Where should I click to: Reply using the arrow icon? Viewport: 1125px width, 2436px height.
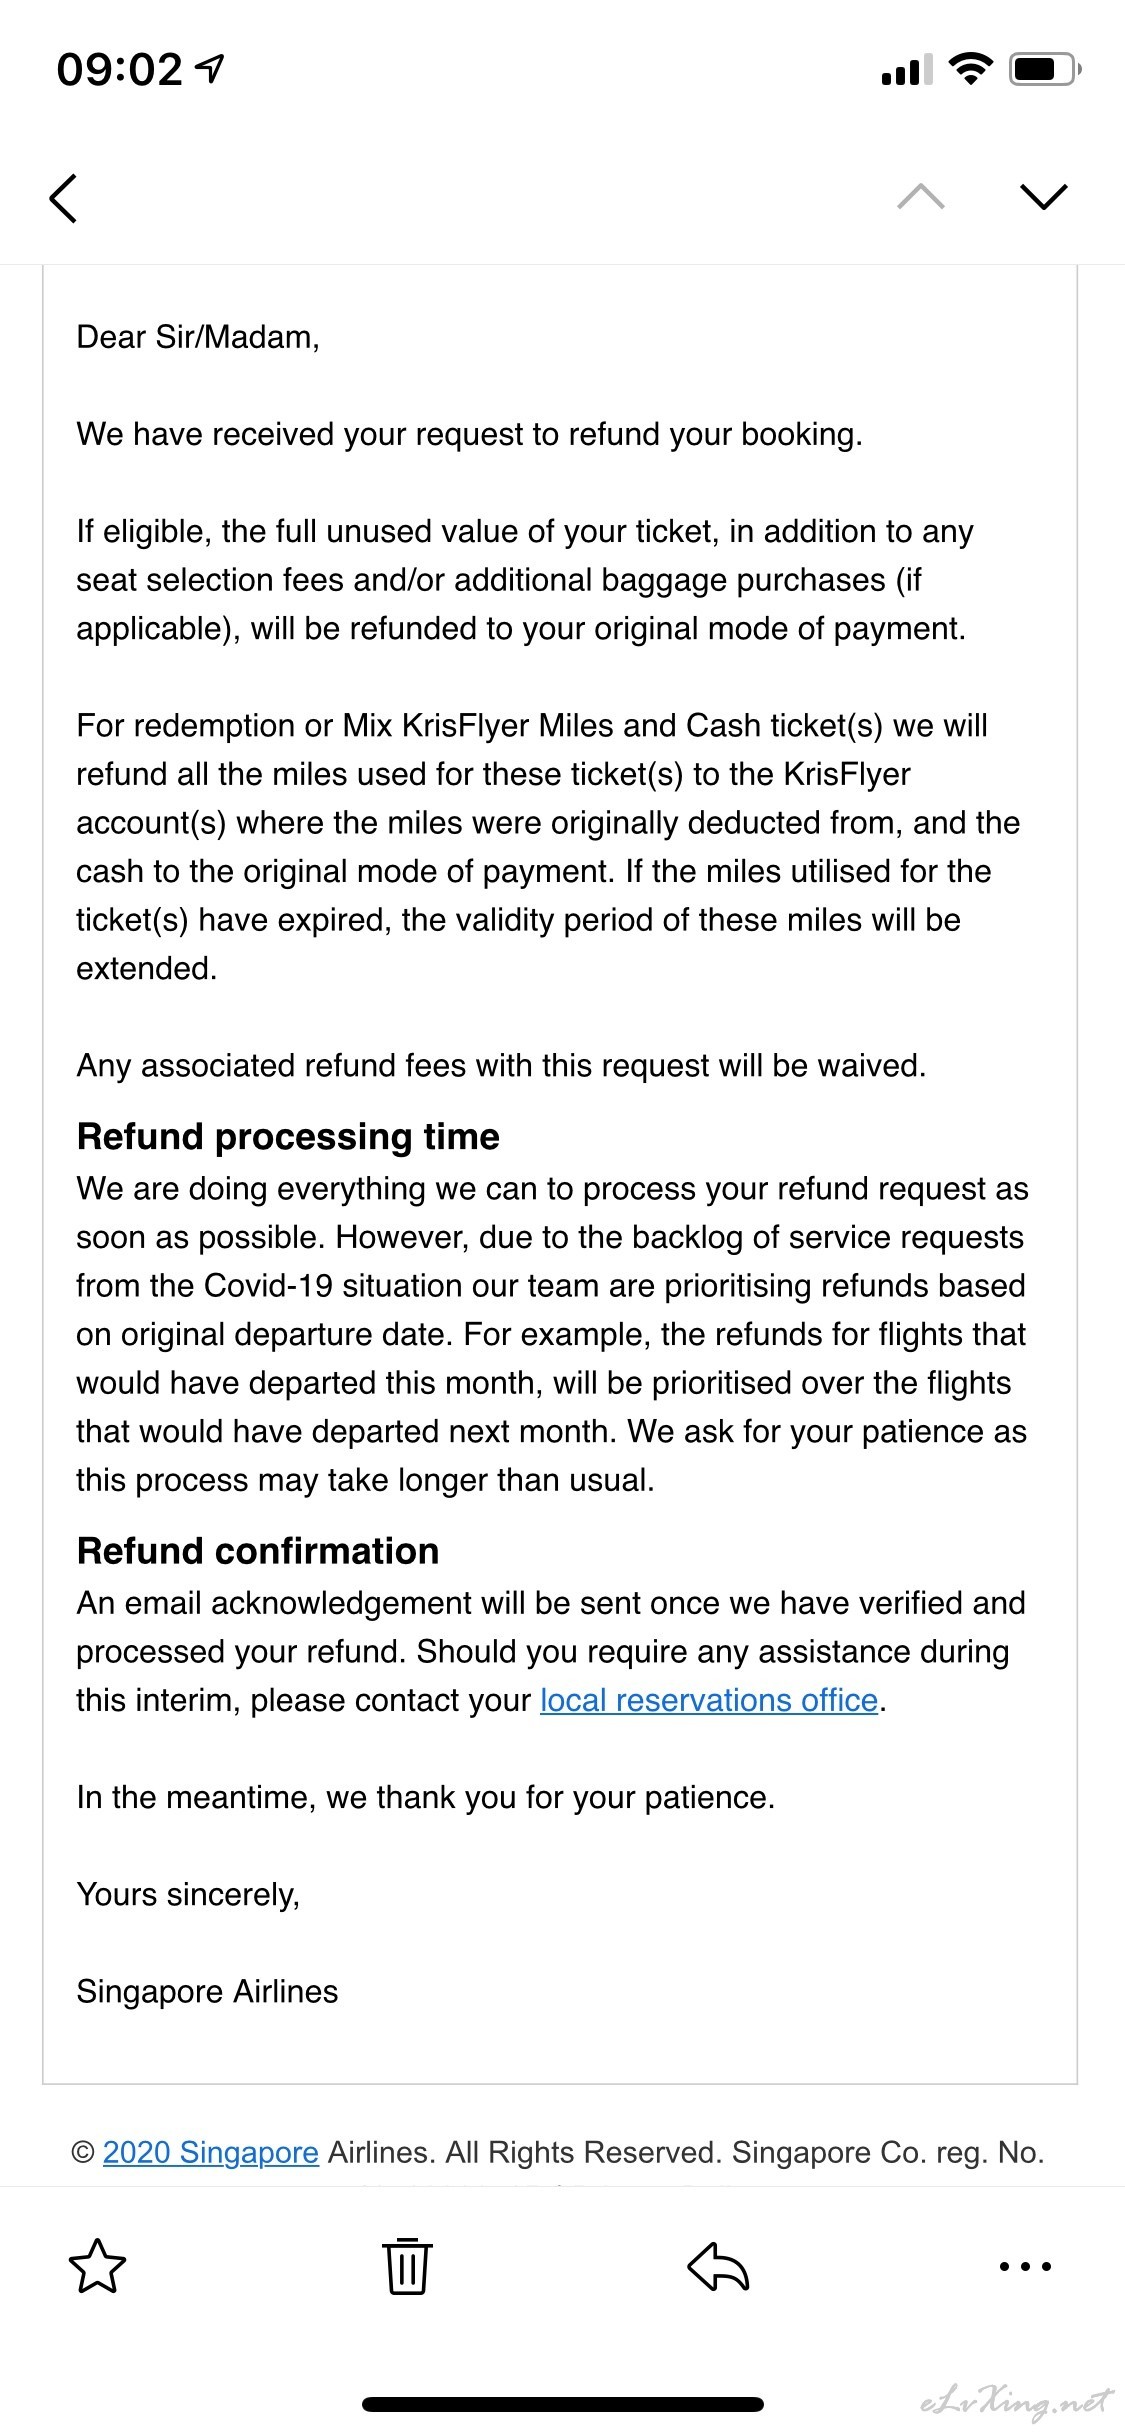(718, 2266)
